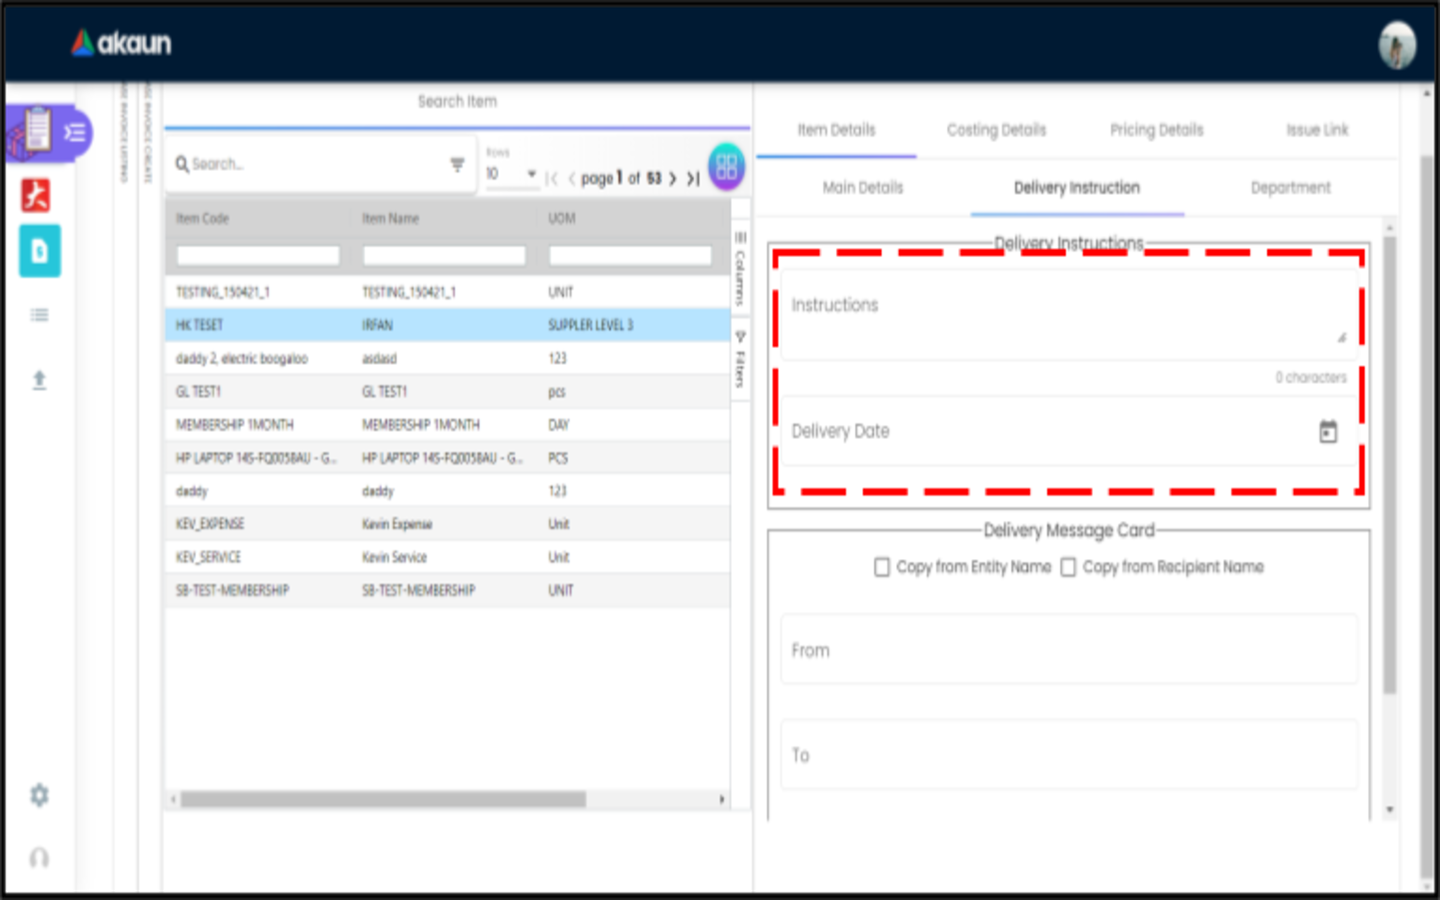This screenshot has width=1440, height=900.
Task: Switch to the Issue Link tab
Action: coord(1317,130)
